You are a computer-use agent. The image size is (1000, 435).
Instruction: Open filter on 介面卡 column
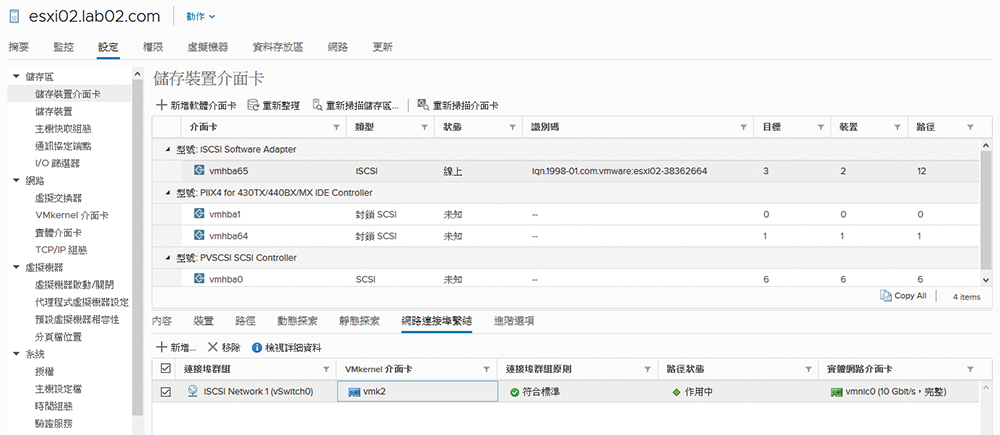click(336, 128)
